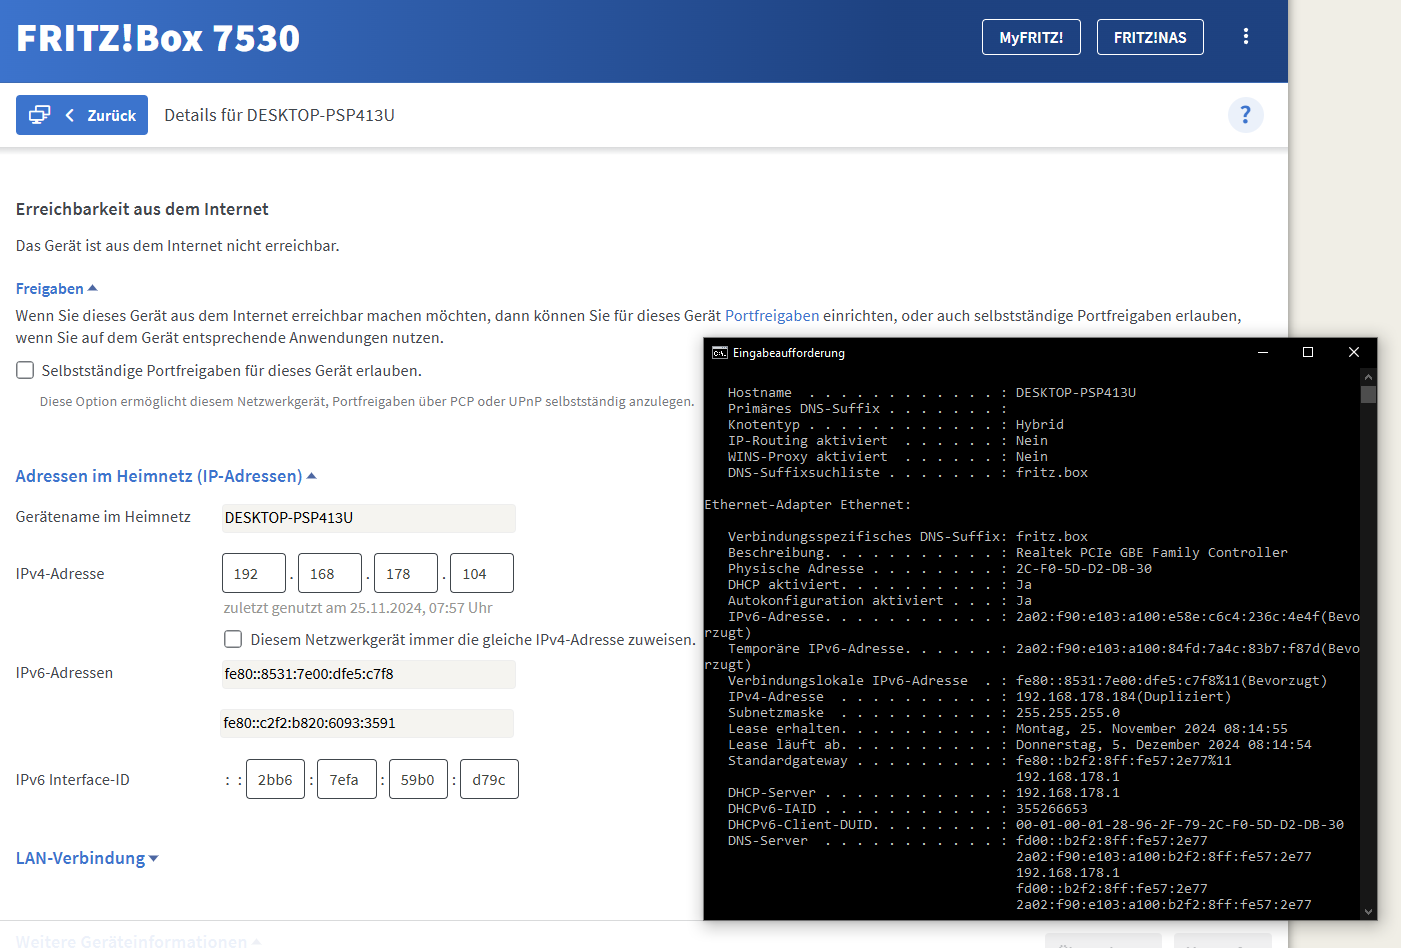Click 'Details für DESKTOP-PSP413U' page title
The width and height of the screenshot is (1401, 948).
(279, 115)
